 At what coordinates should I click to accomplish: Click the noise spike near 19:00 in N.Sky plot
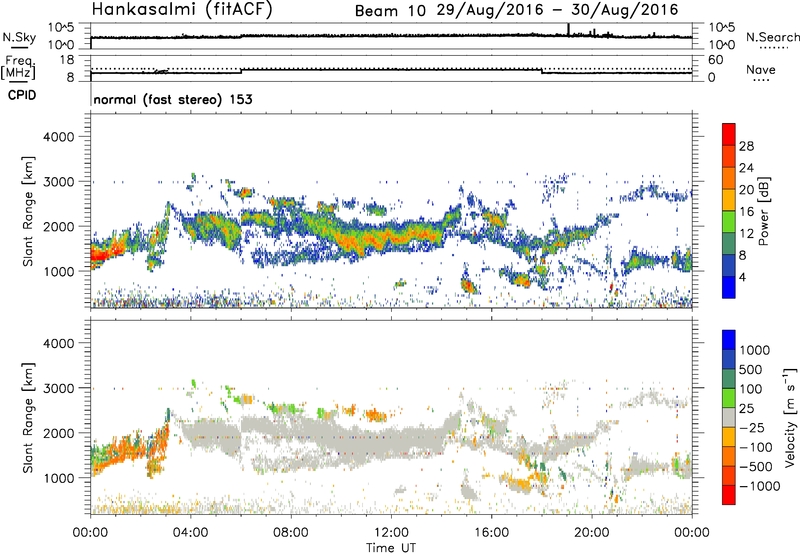click(x=568, y=30)
